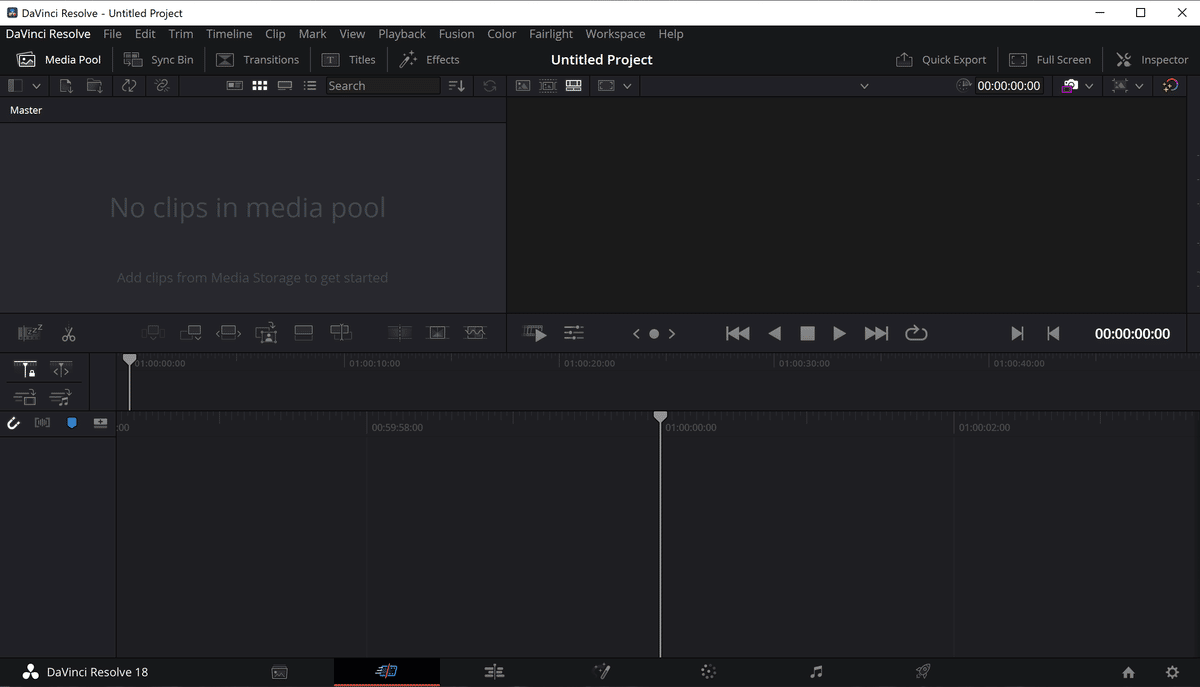Open the timeline resolution dropdown
Viewport: 1200px width, 687px height.
627,86
